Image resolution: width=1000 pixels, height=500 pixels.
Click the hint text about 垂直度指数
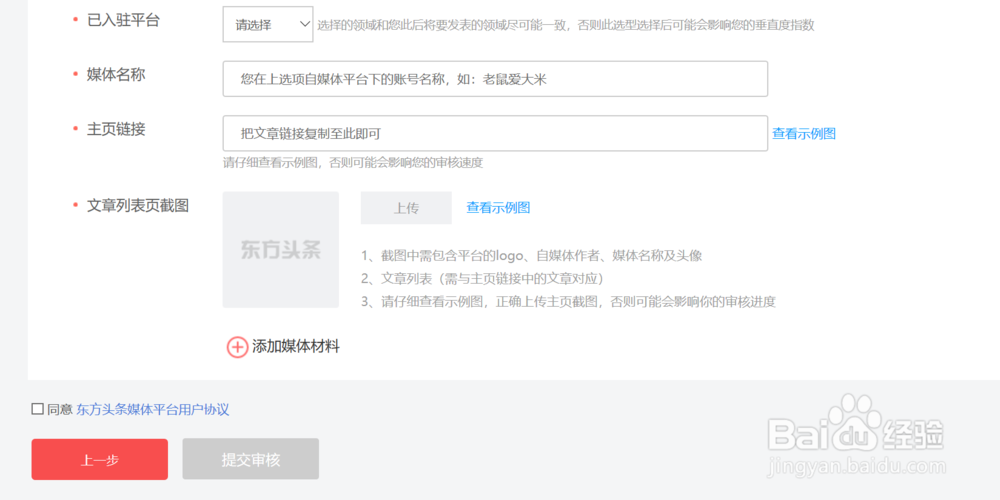[566, 26]
